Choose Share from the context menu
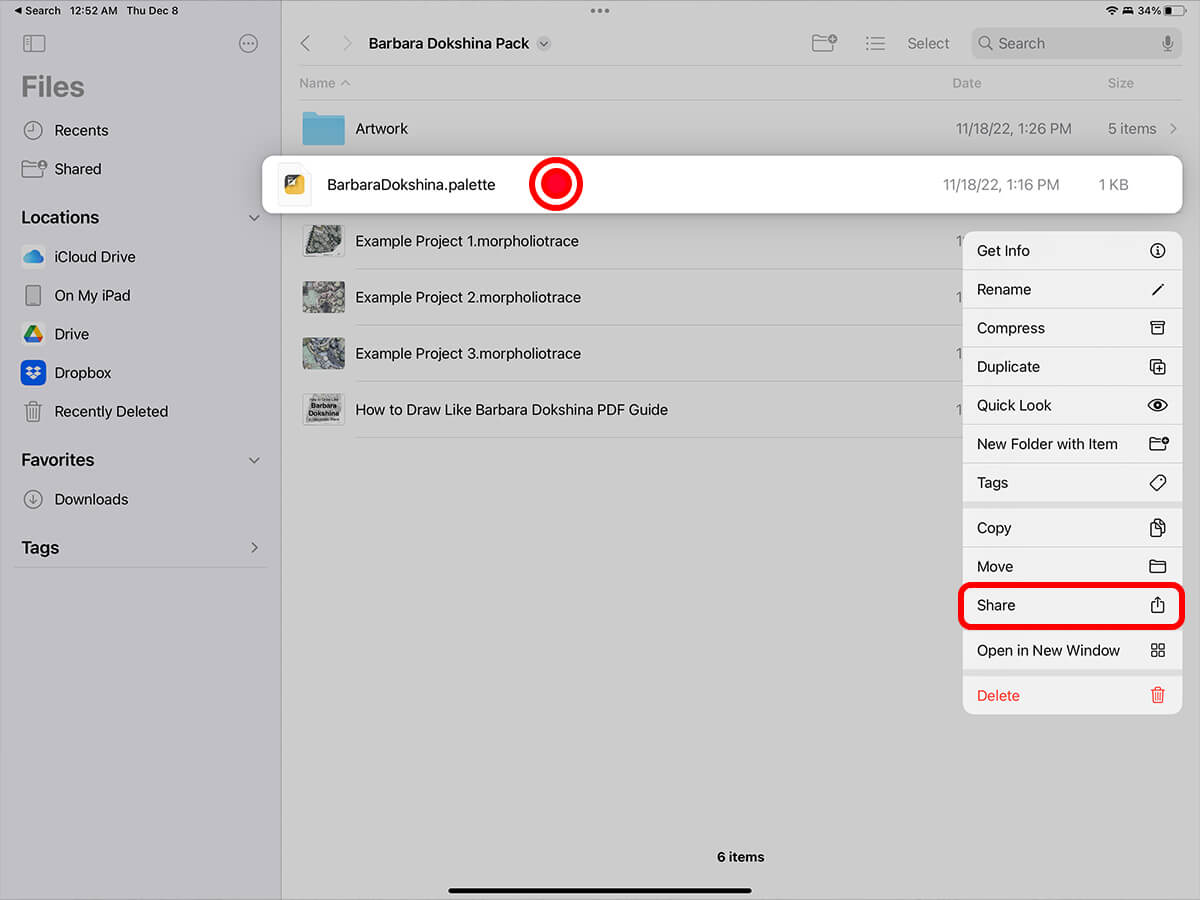The image size is (1200, 900). pos(1071,606)
